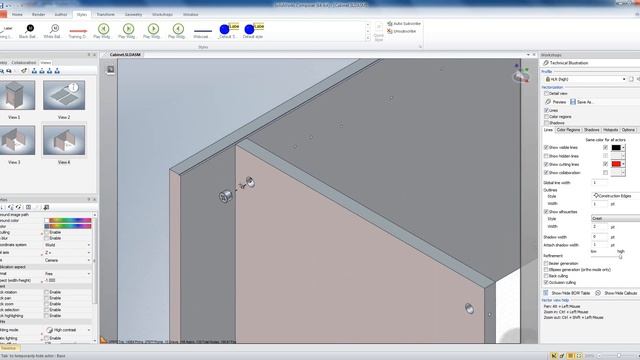Toggle Show silhouettes checkbox
Screen dimensions: 640x360
(546, 212)
